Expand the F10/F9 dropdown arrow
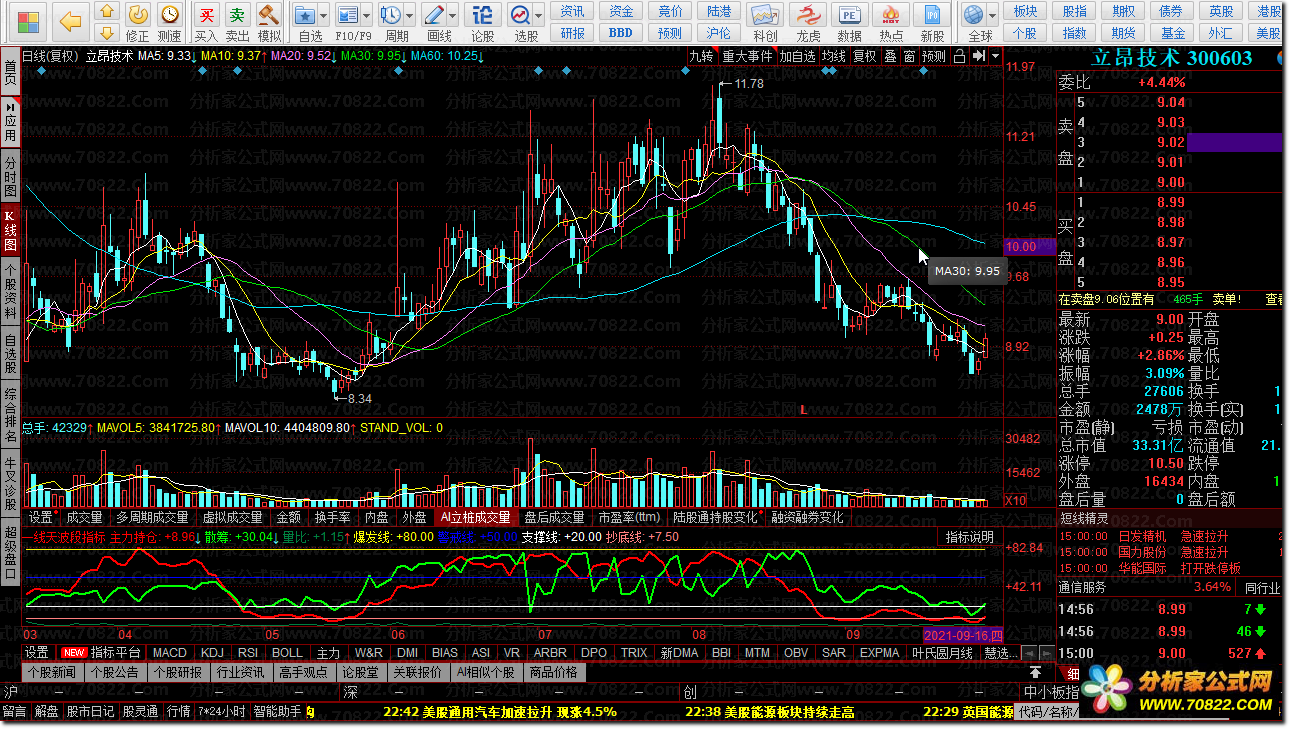The height and width of the screenshot is (729, 1291). [368, 16]
